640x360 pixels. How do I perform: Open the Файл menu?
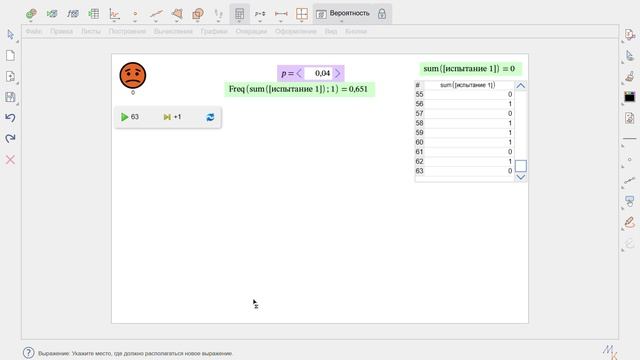[x=33, y=31]
